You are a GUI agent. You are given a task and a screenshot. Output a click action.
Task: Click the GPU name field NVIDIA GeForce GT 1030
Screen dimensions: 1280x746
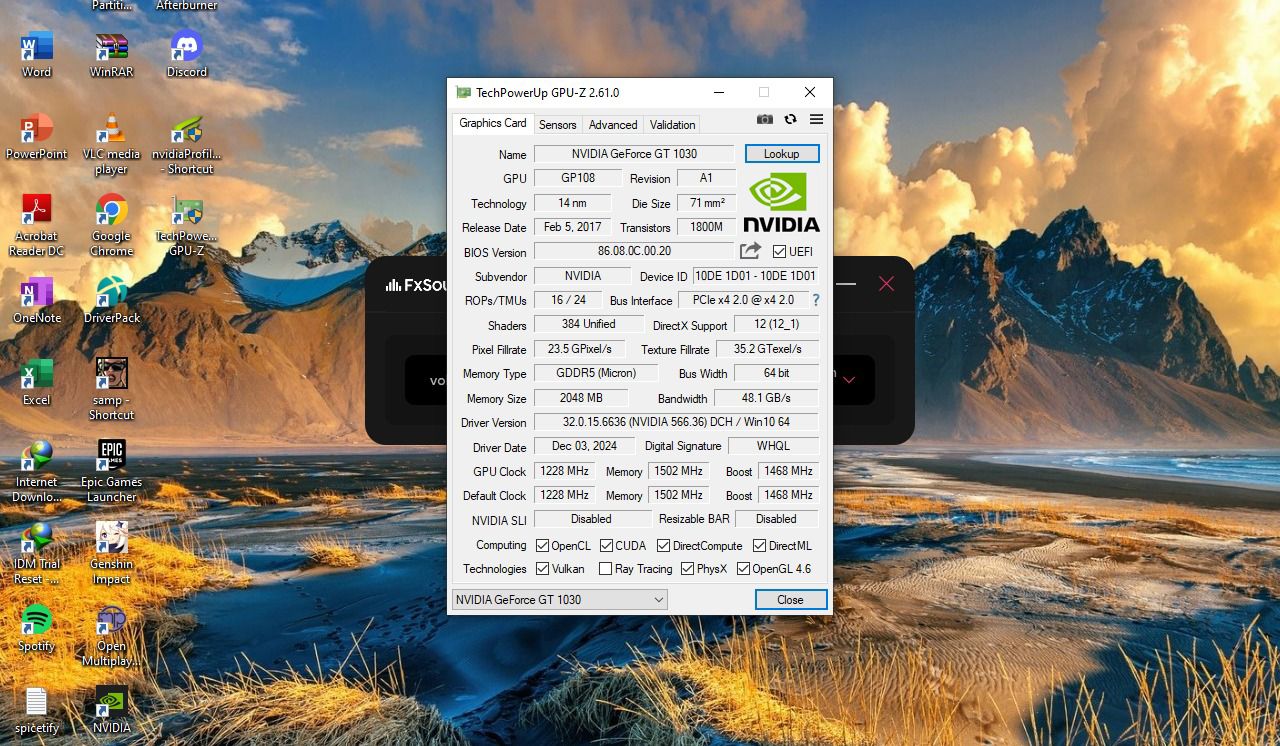634,154
